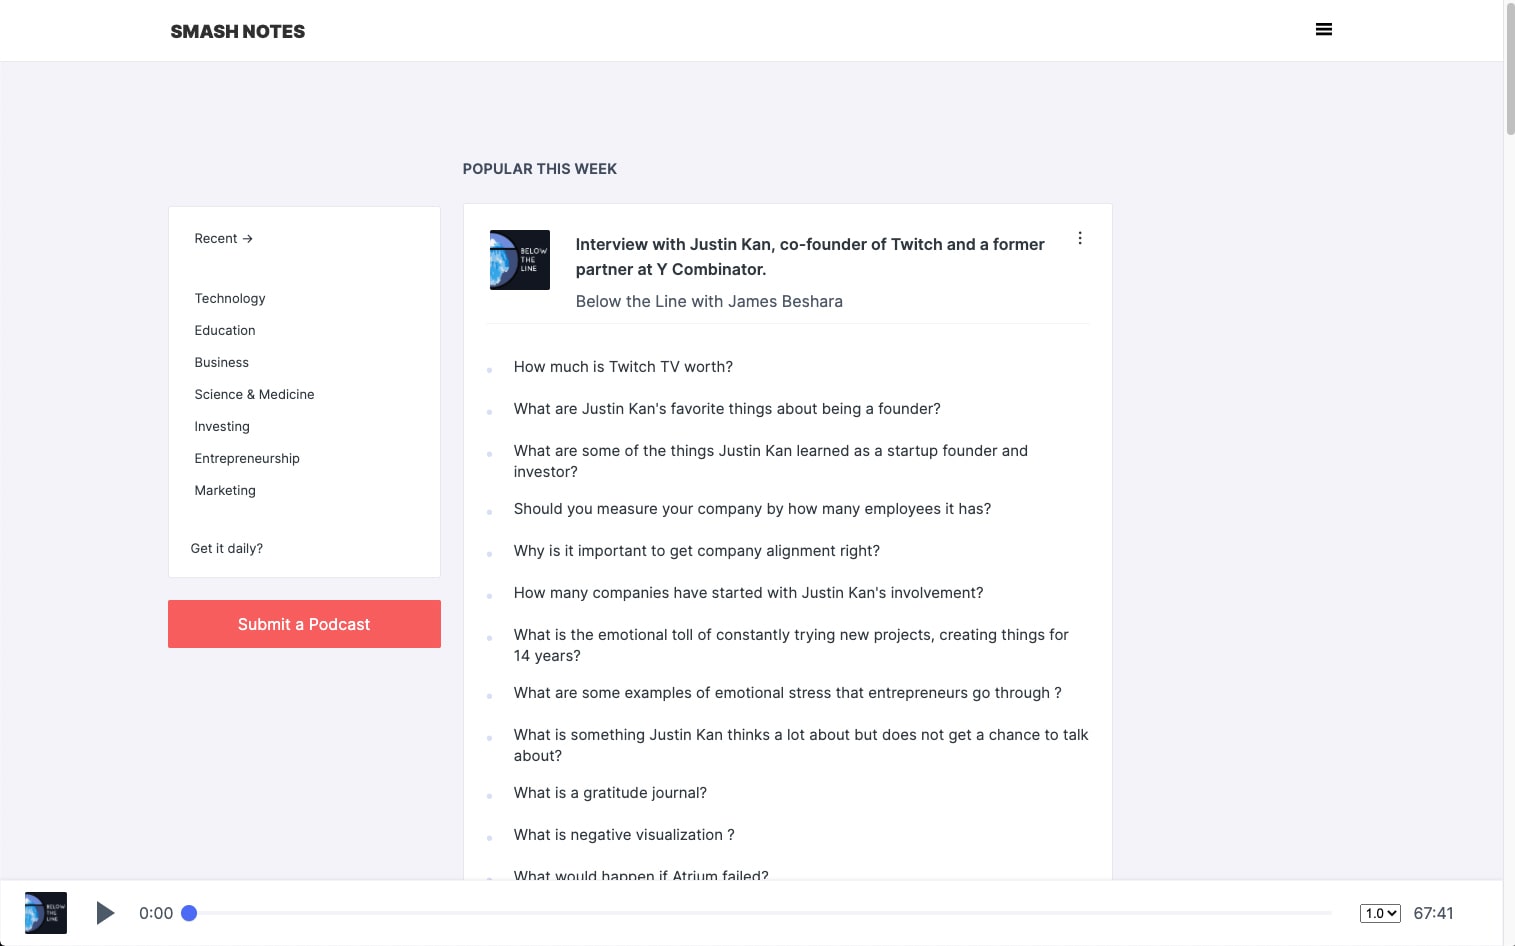Open the Science & Medicine category
Viewport: 1515px width, 946px height.
[x=254, y=395]
